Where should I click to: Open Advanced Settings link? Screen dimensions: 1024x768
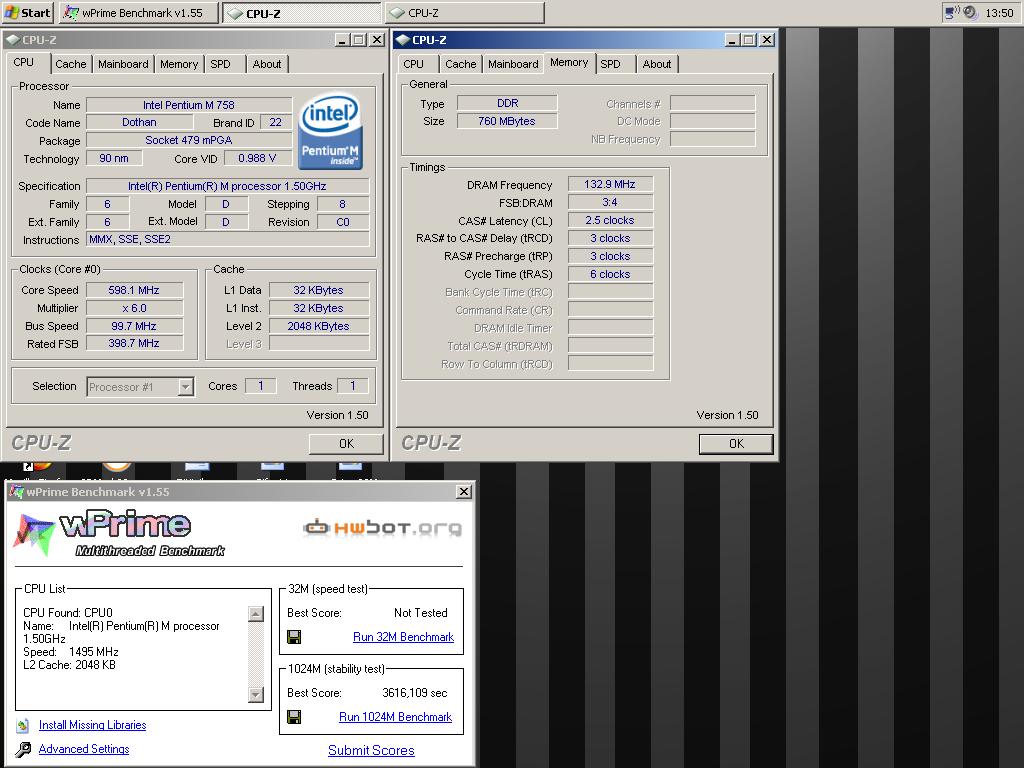click(x=84, y=749)
